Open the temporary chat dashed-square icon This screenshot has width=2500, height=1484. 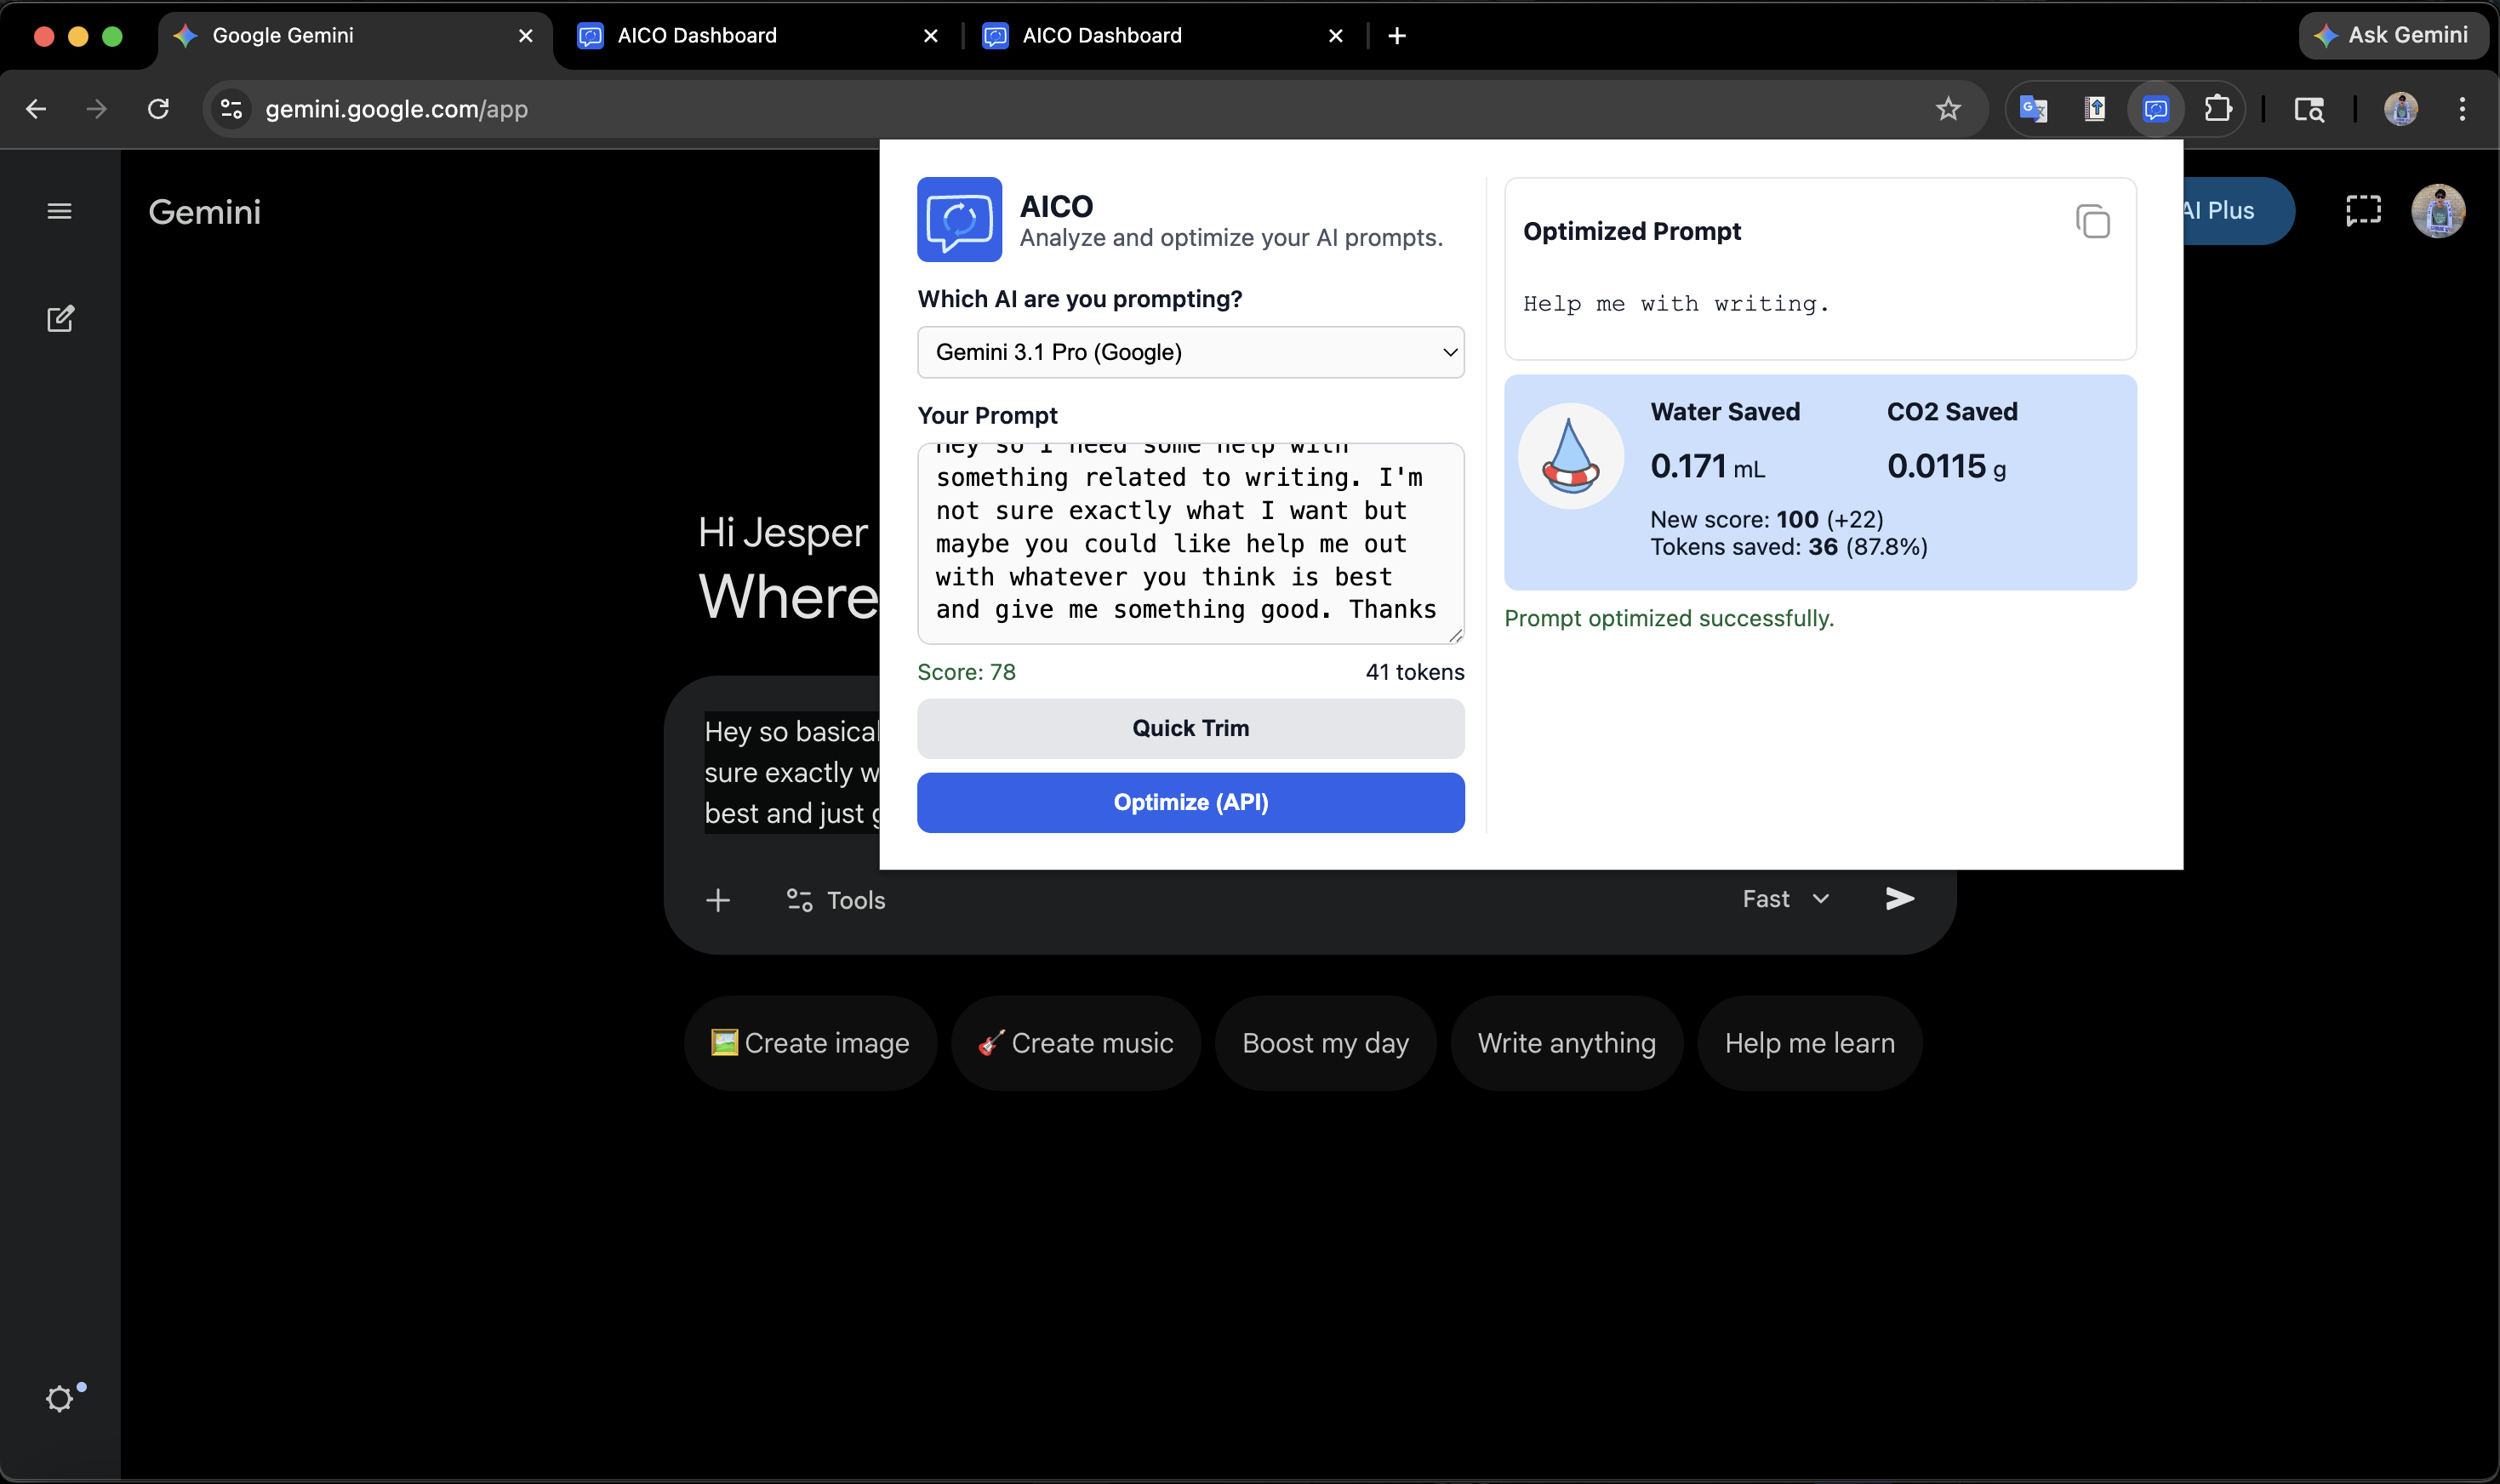click(2362, 210)
